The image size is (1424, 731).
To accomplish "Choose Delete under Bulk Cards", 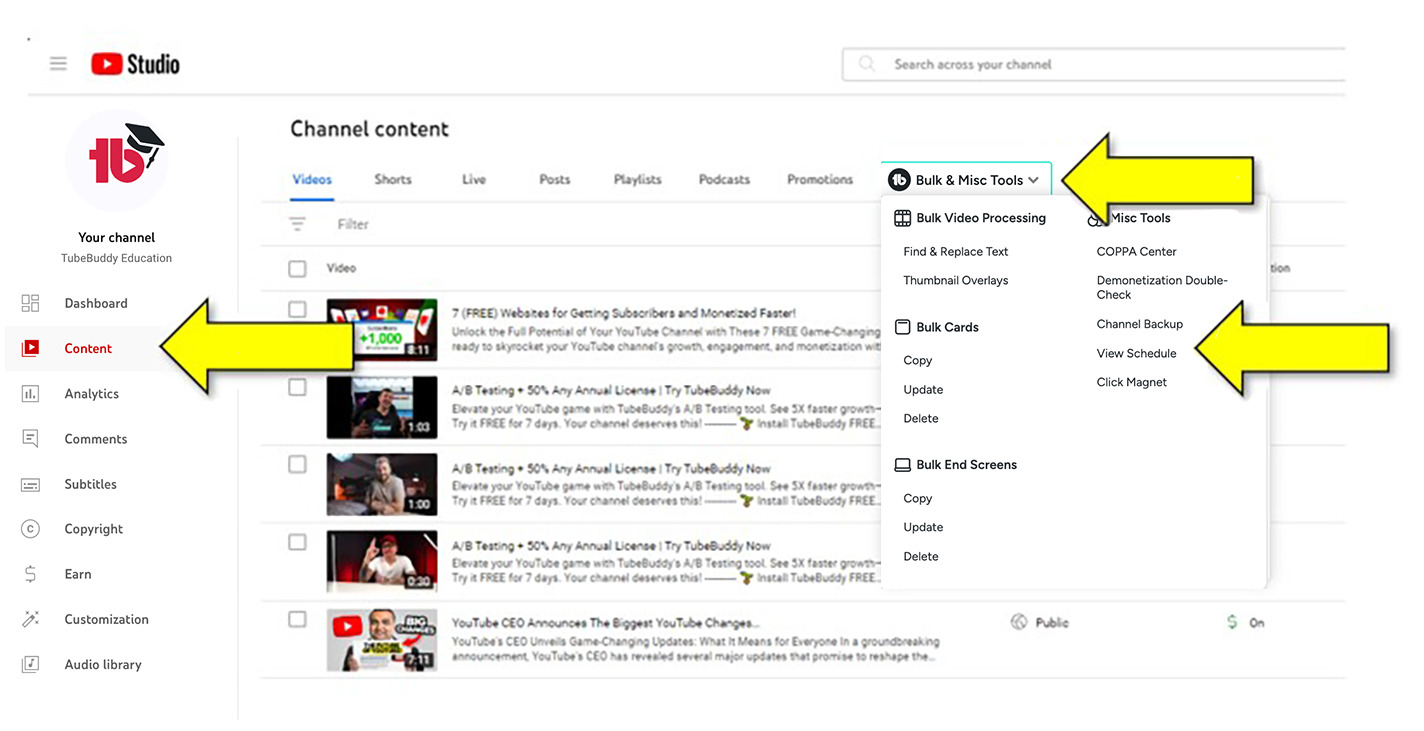I will (921, 419).
